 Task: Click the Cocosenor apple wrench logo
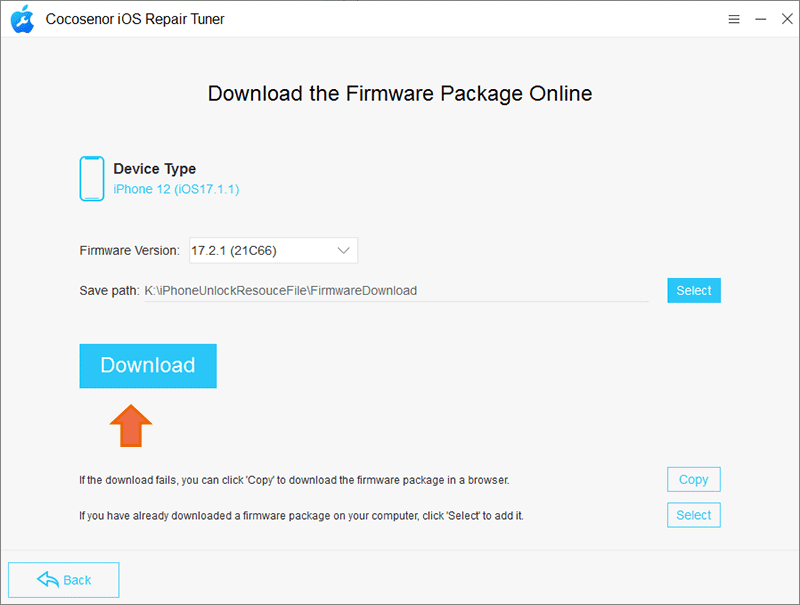(x=22, y=19)
